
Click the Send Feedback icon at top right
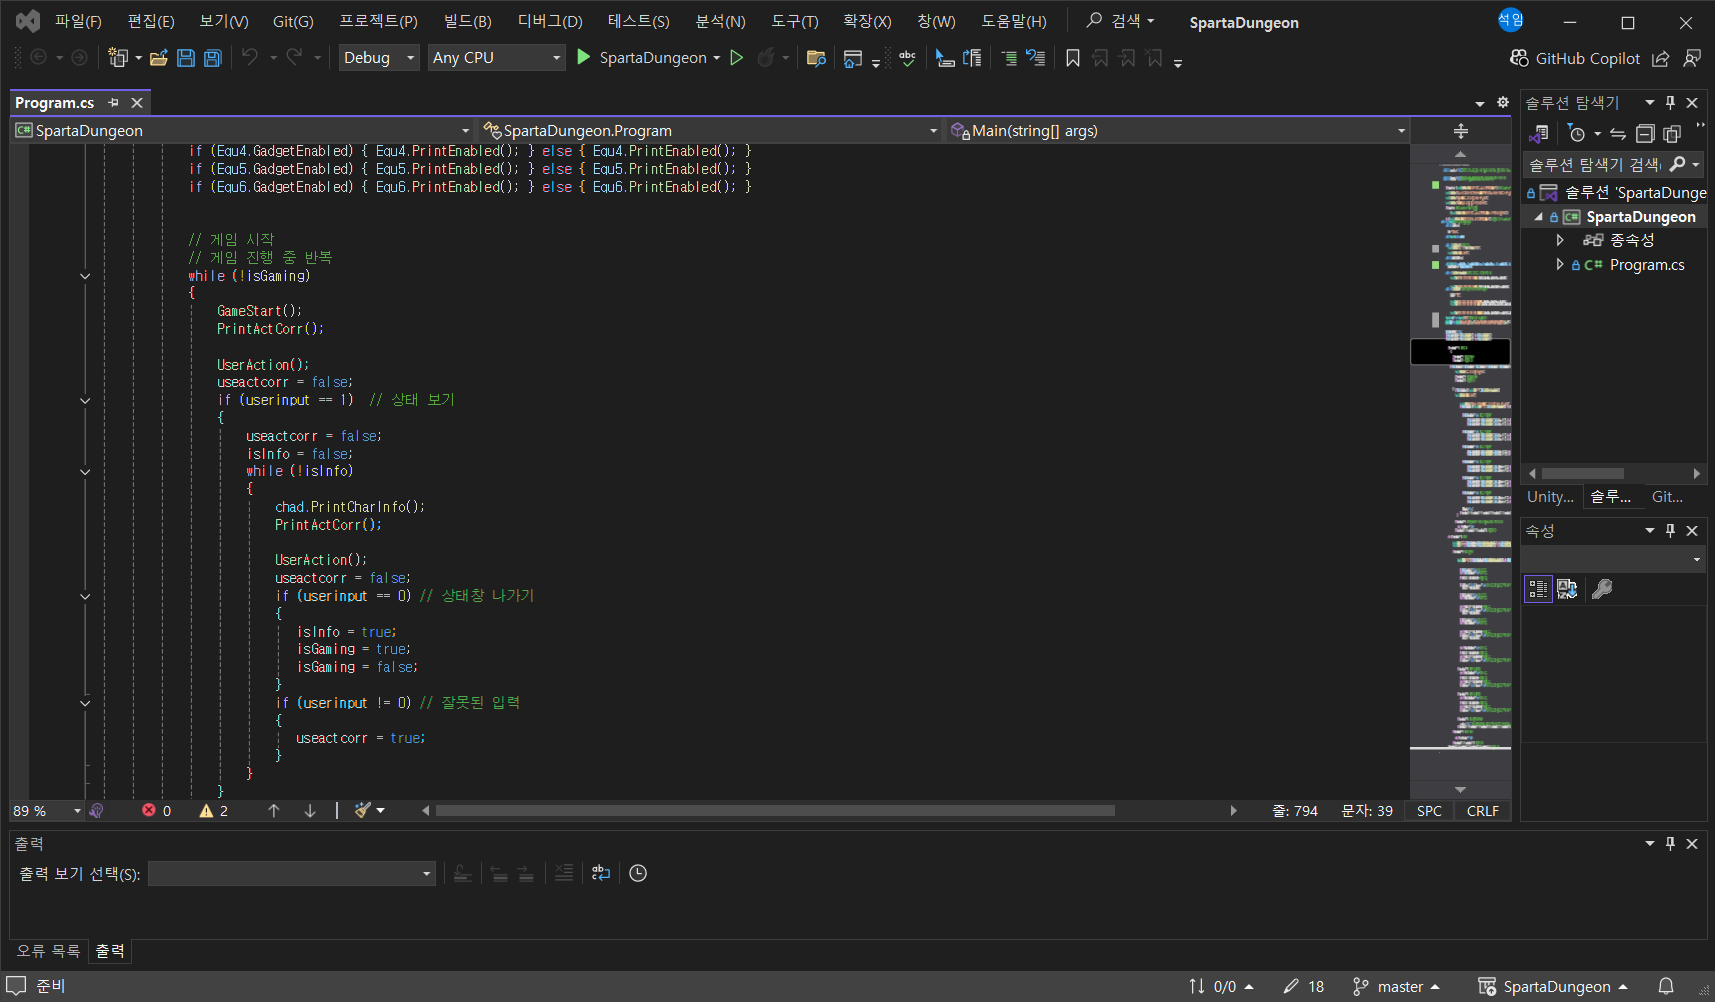tap(1692, 59)
